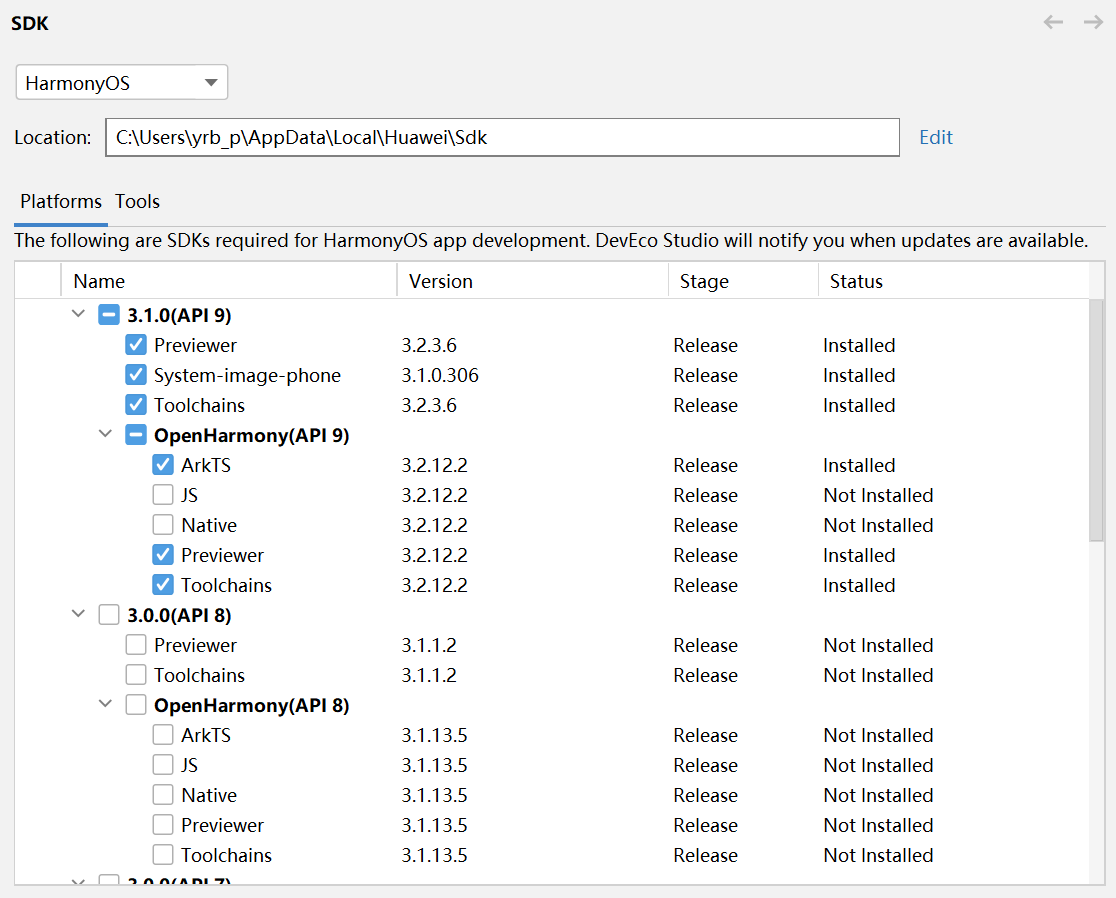Select the 3.1.0(API 9) label
Screen dimensions: 1116x898
[x=179, y=315]
